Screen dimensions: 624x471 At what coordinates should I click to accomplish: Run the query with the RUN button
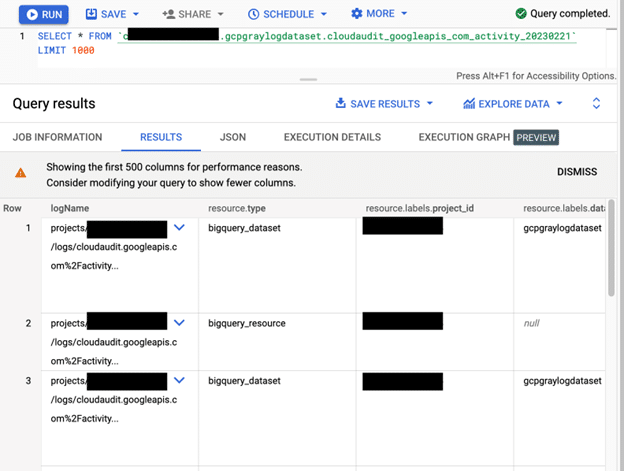click(x=43, y=14)
